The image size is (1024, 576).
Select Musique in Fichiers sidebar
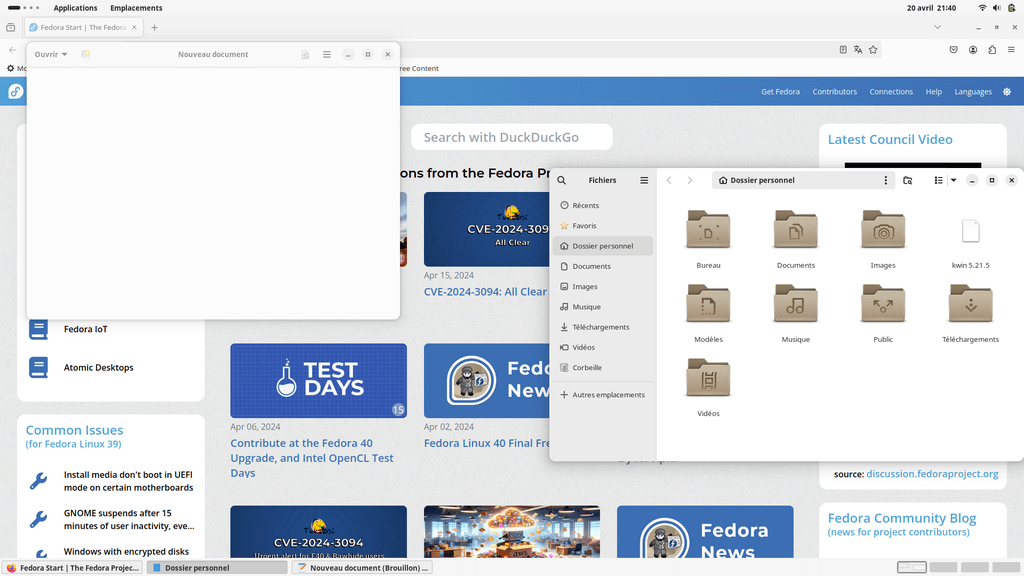(603, 306)
